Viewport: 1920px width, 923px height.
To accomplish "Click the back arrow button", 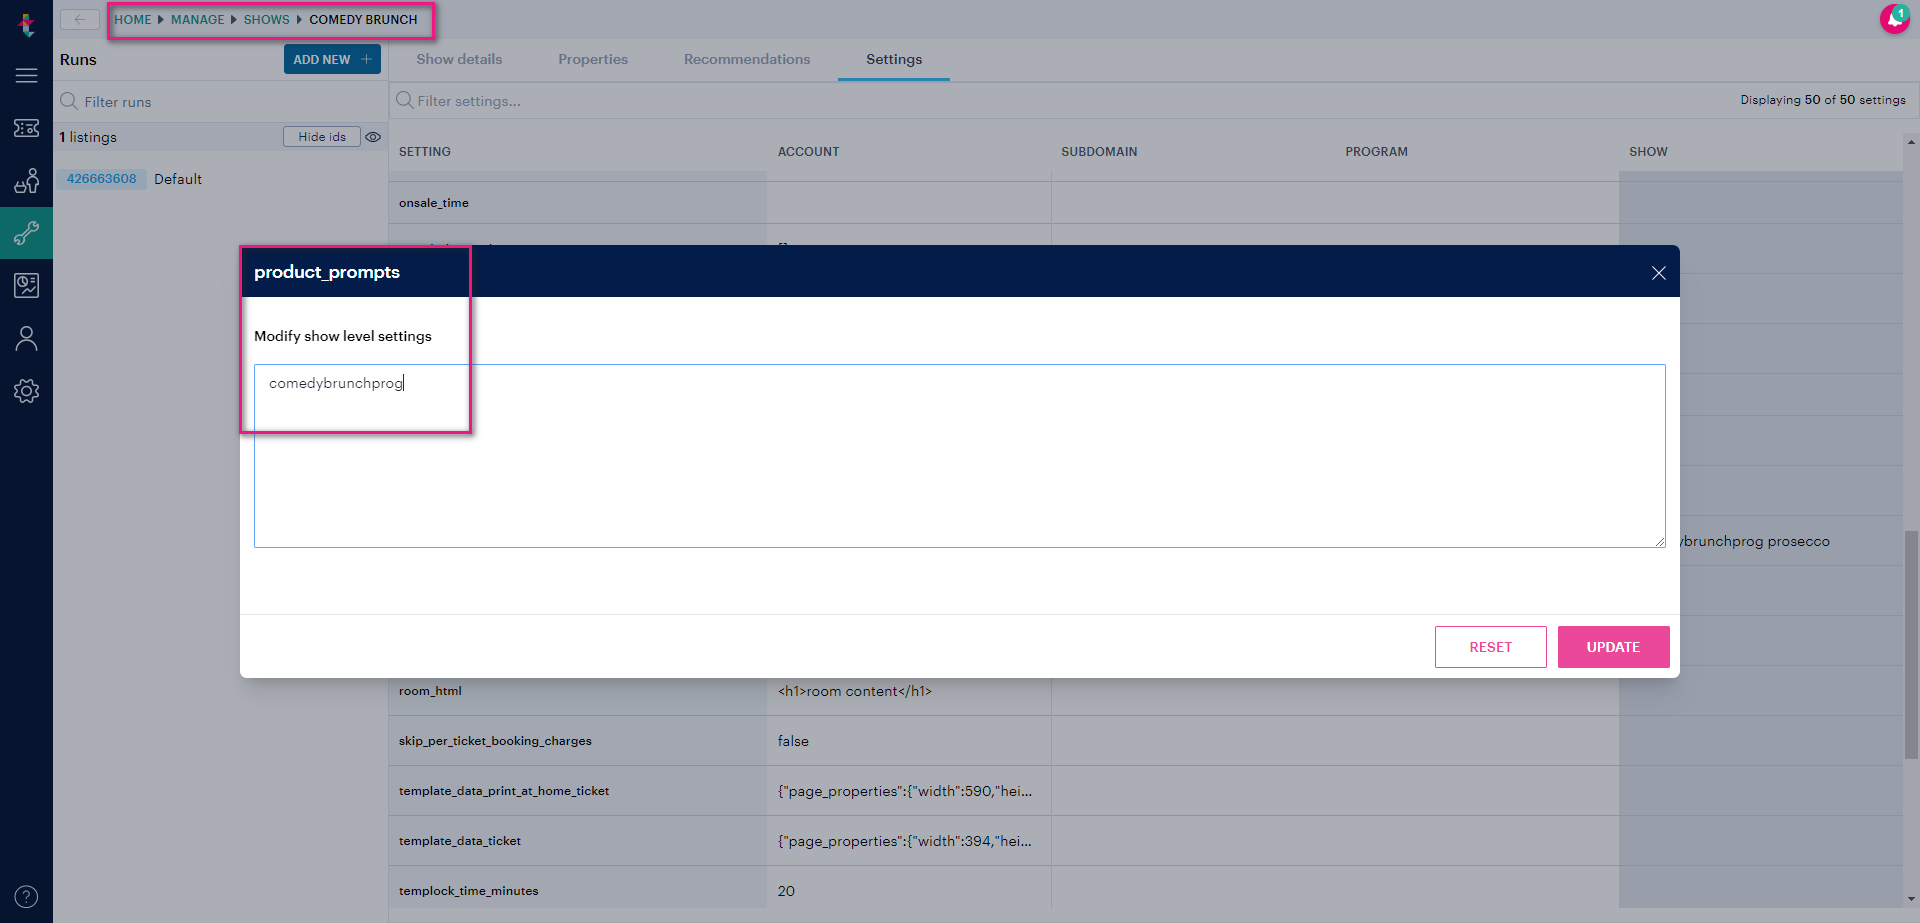I will [x=79, y=19].
